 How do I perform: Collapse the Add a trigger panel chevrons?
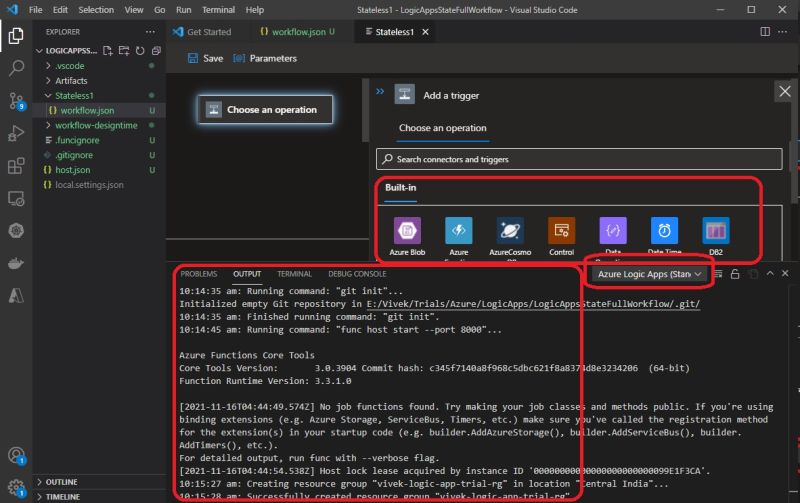click(x=380, y=91)
